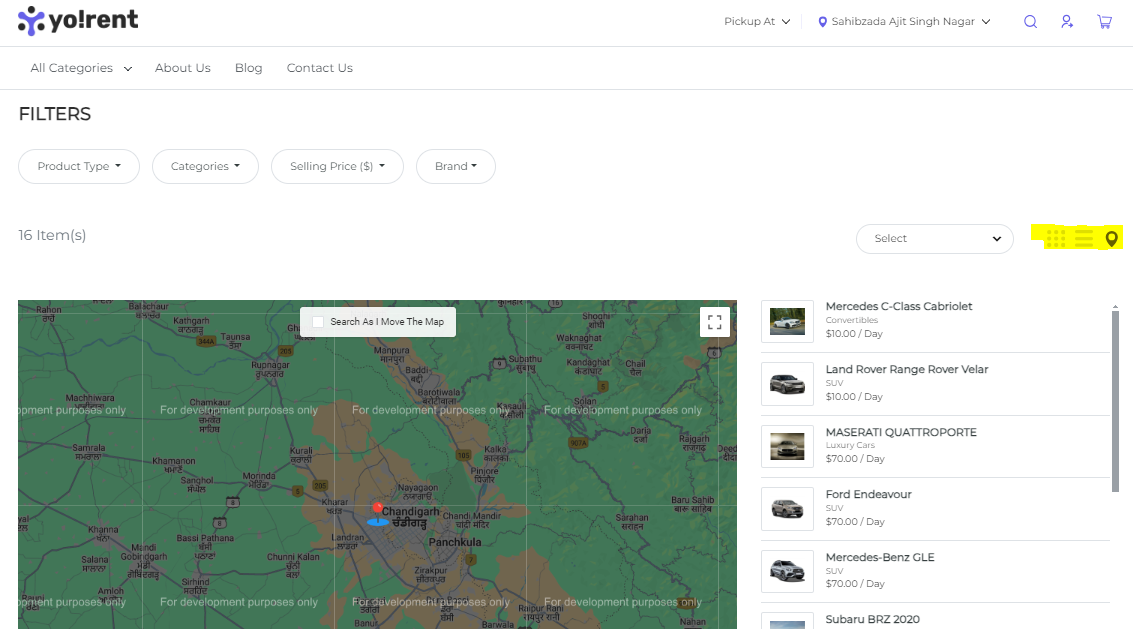Click the Mercedes C-Class Cabriolet thumbnail

pyautogui.click(x=788, y=321)
